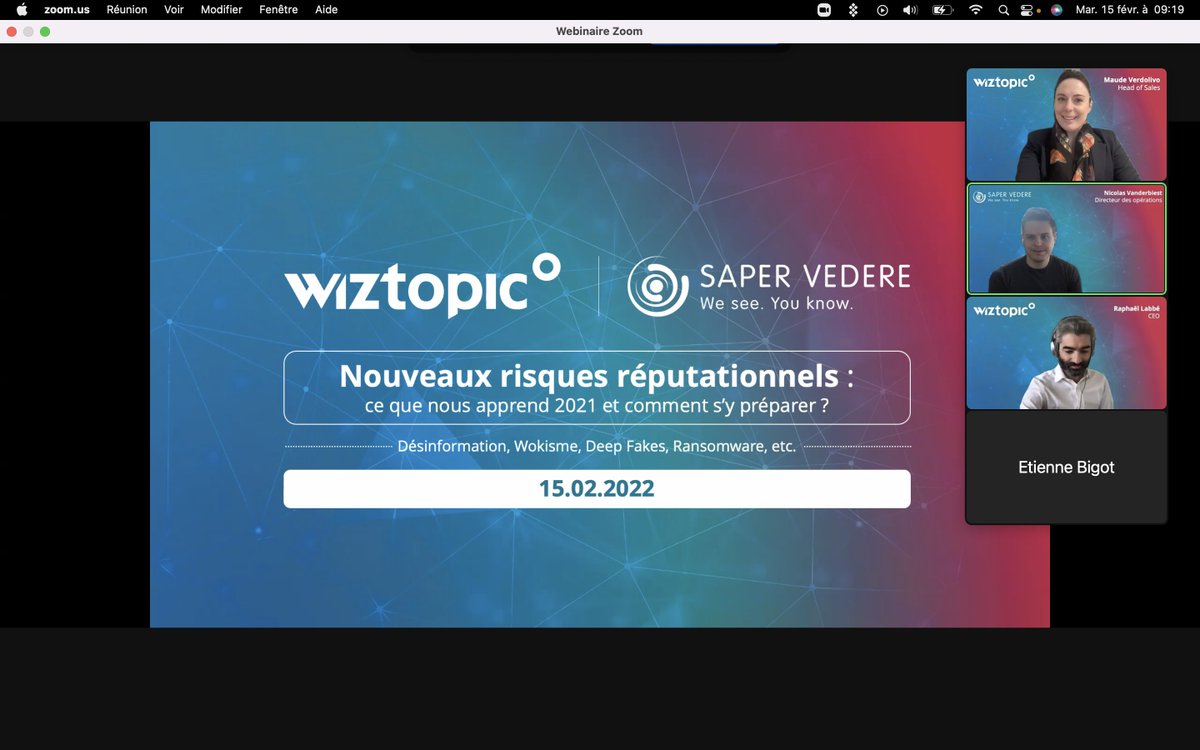Image resolution: width=1200 pixels, height=750 pixels.
Task: Click the 15.02.2022 date banner
Action: 597,489
